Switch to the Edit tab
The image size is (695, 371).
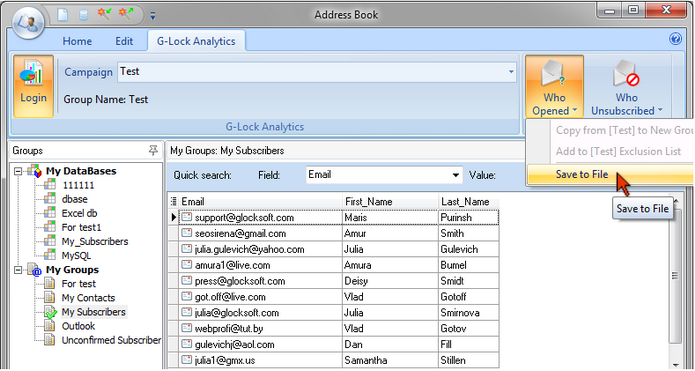124,41
